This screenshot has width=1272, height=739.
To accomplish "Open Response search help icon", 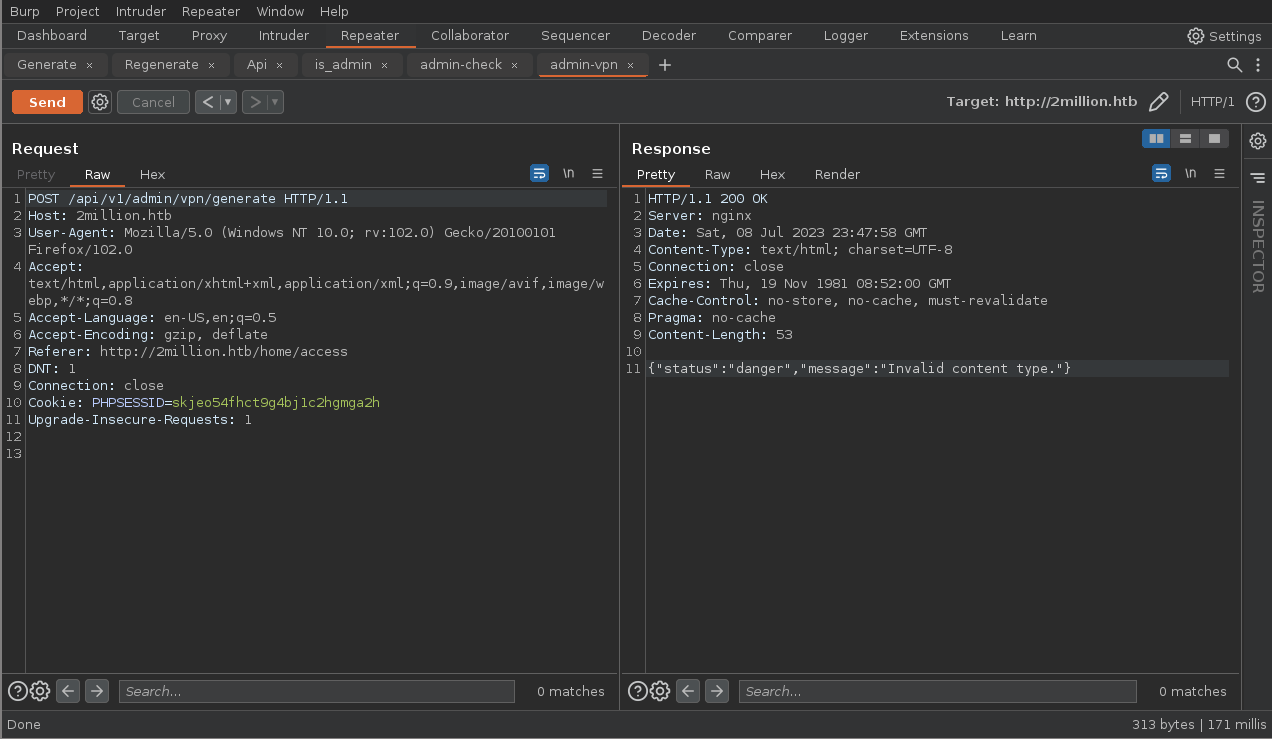I will point(638,691).
